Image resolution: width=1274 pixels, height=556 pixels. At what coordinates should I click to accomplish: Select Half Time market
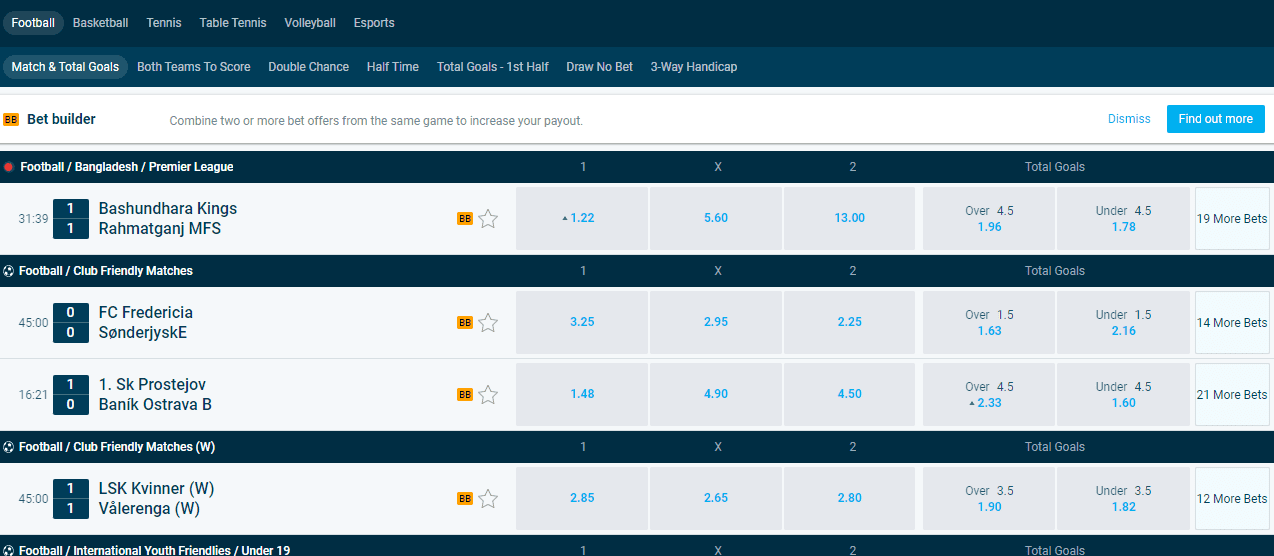click(393, 67)
